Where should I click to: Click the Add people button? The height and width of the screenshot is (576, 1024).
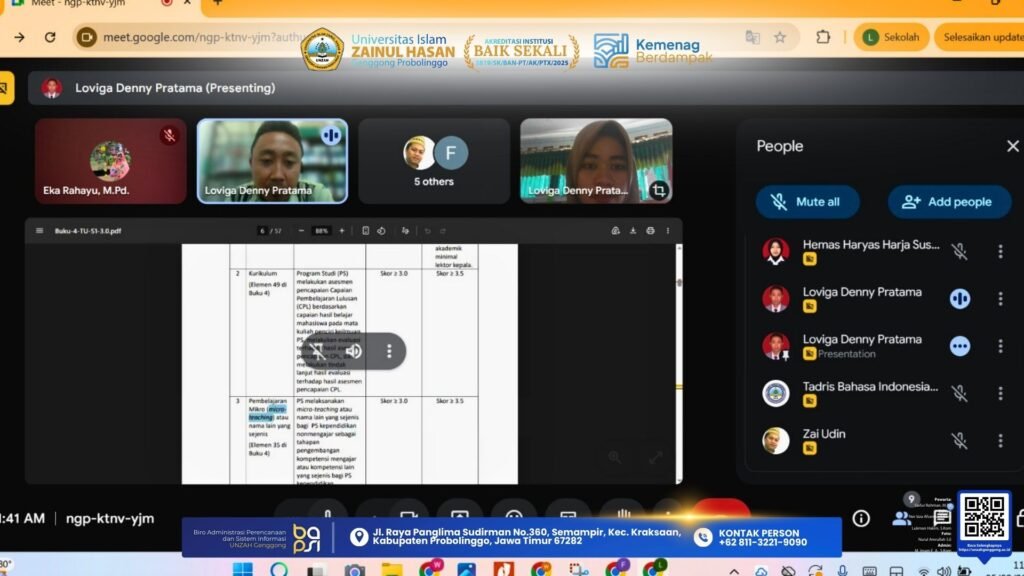point(948,202)
